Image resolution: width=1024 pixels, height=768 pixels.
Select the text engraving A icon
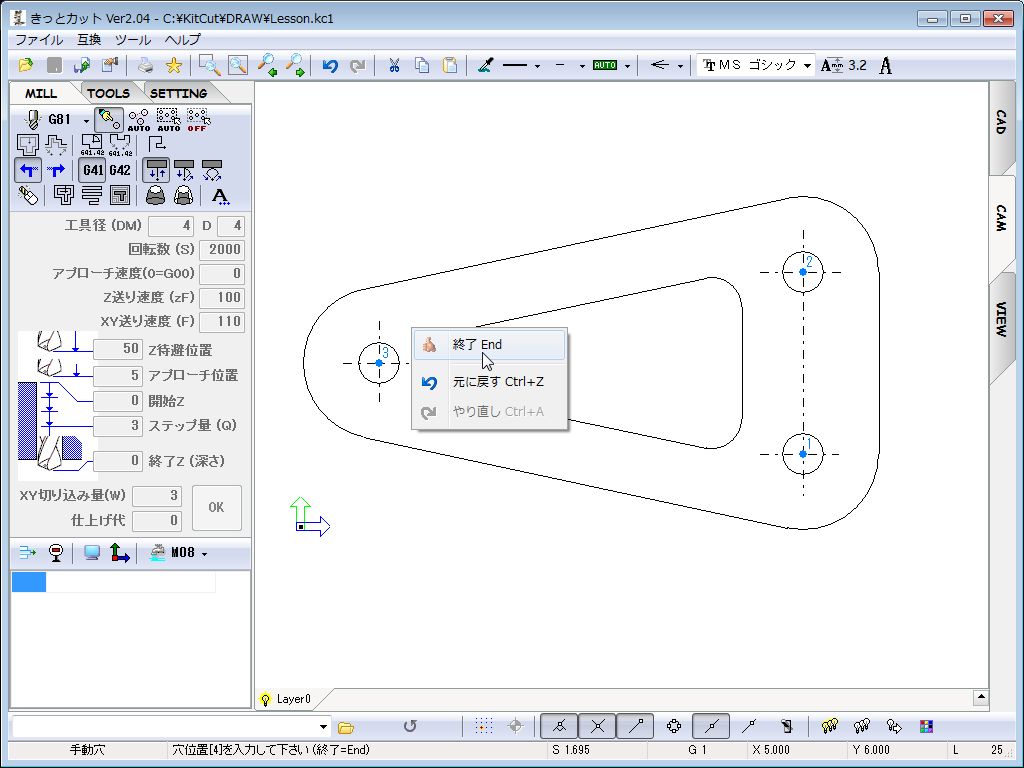point(221,195)
